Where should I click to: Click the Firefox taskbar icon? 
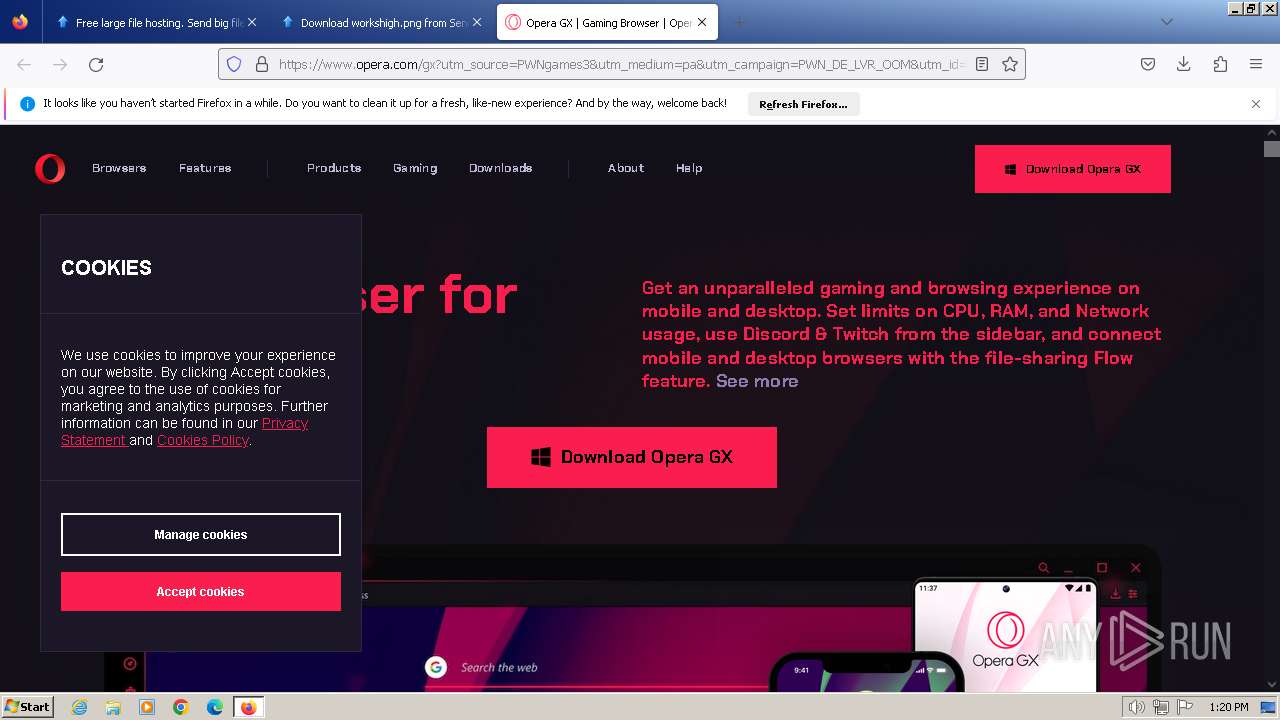coord(249,707)
